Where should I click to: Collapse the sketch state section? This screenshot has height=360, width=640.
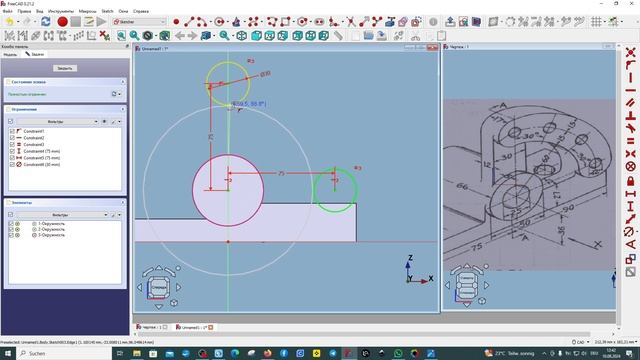123,82
